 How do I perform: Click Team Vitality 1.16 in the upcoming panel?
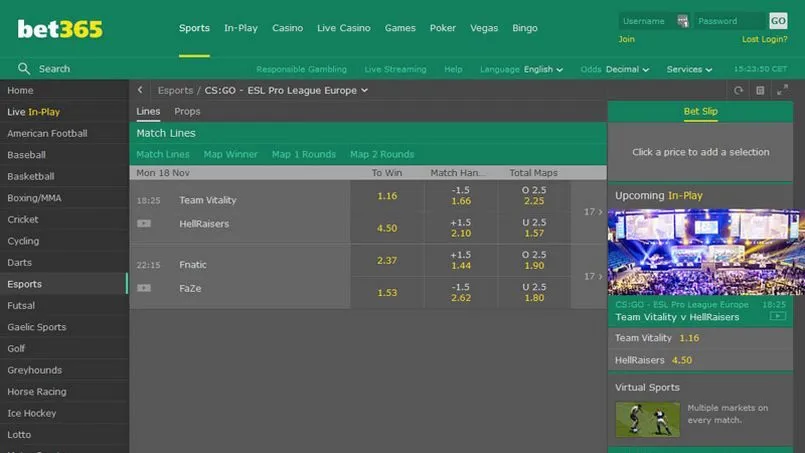(x=700, y=338)
